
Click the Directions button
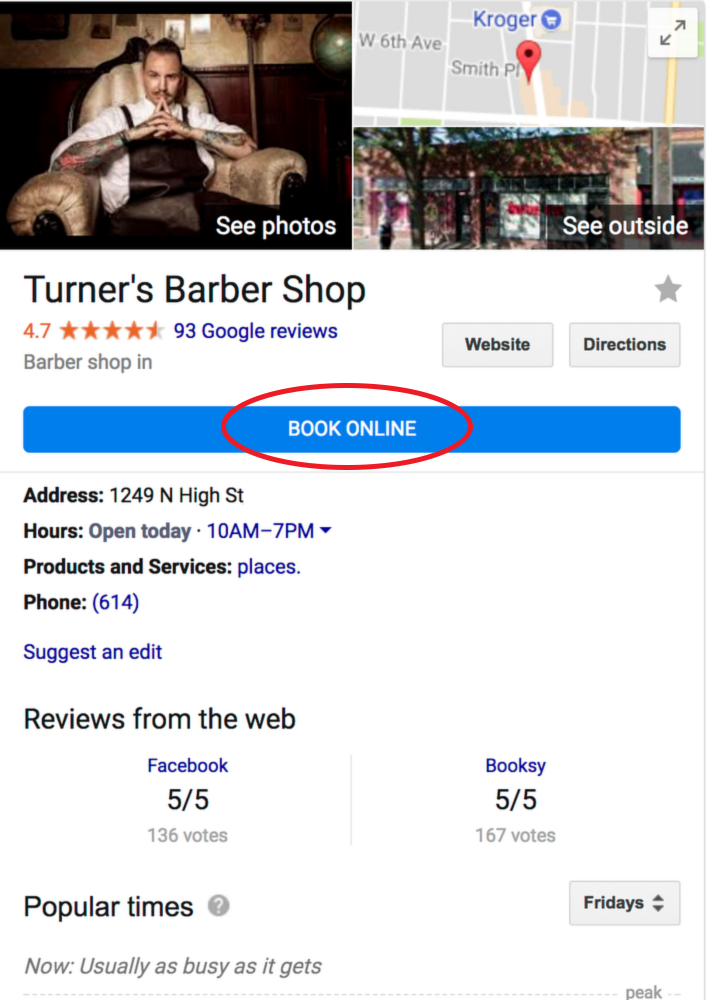click(x=624, y=344)
